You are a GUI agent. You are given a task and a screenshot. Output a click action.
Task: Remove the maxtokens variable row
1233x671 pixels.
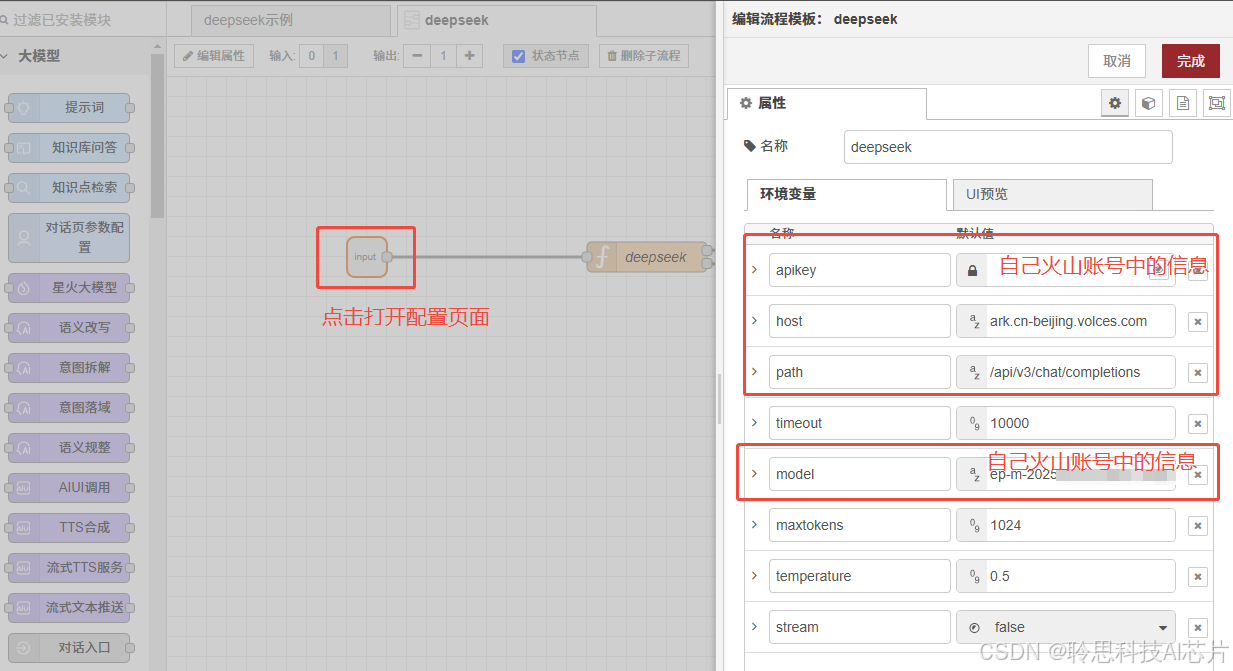(x=1198, y=525)
